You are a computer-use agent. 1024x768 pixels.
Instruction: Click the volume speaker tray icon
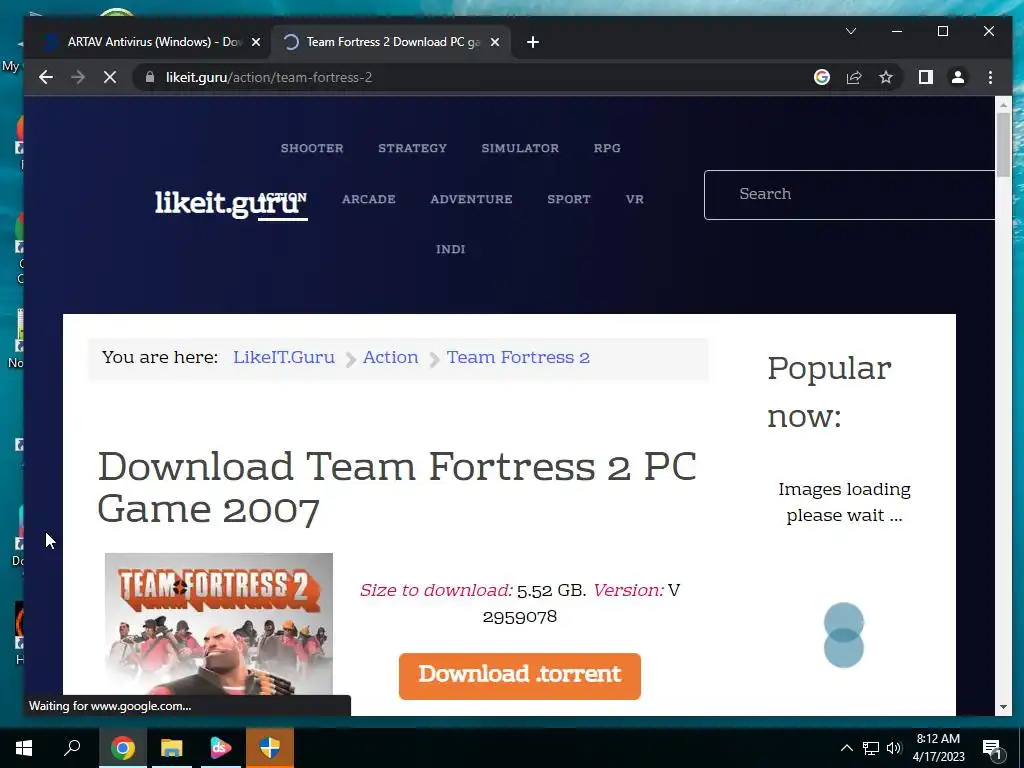click(x=893, y=748)
